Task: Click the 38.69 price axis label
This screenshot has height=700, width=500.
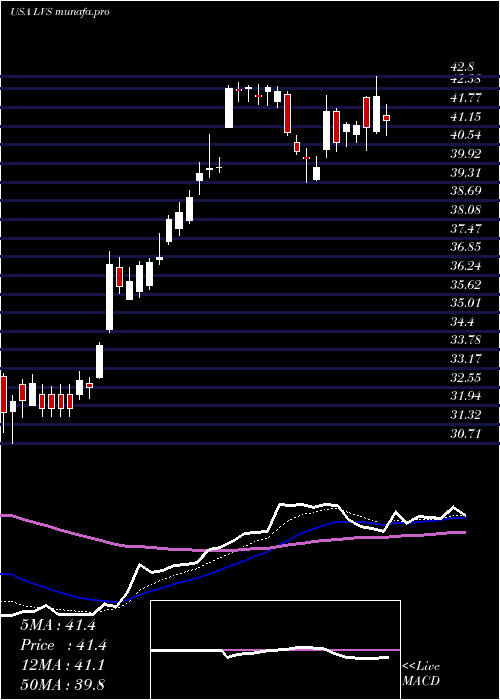Action: (466, 191)
